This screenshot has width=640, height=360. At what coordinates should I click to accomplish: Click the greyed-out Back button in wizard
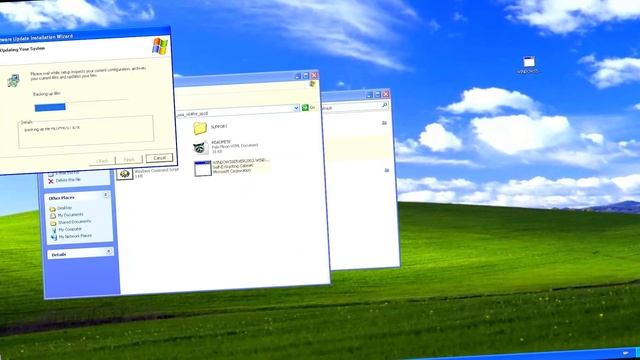click(102, 160)
